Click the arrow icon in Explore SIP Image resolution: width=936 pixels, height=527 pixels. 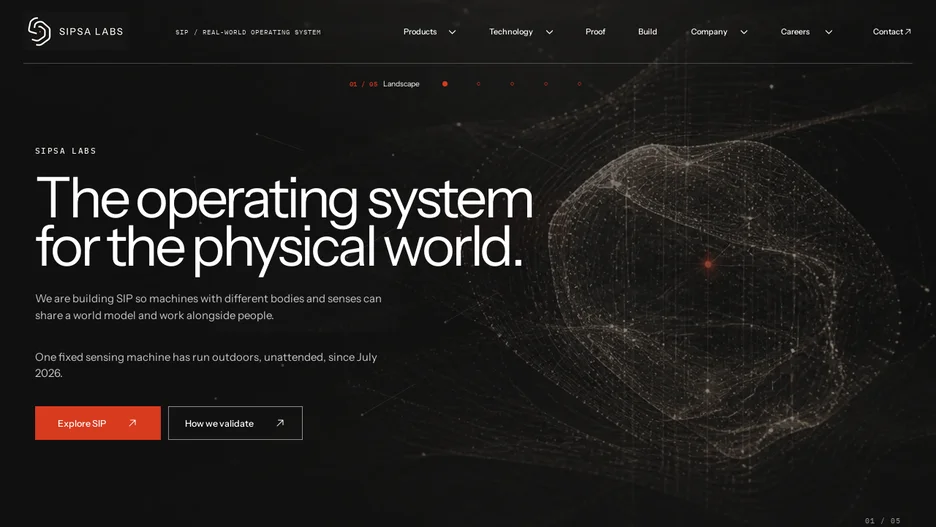coord(133,423)
